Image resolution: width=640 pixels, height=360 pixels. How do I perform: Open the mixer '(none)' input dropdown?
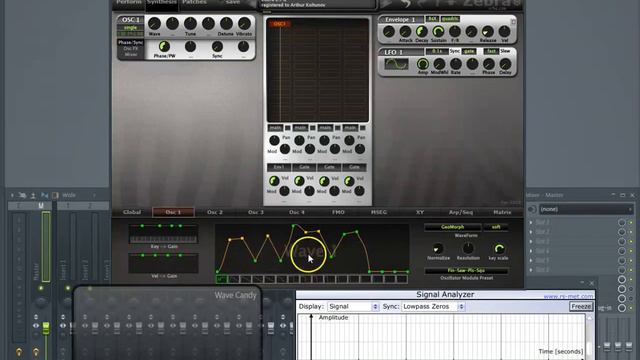(586, 209)
